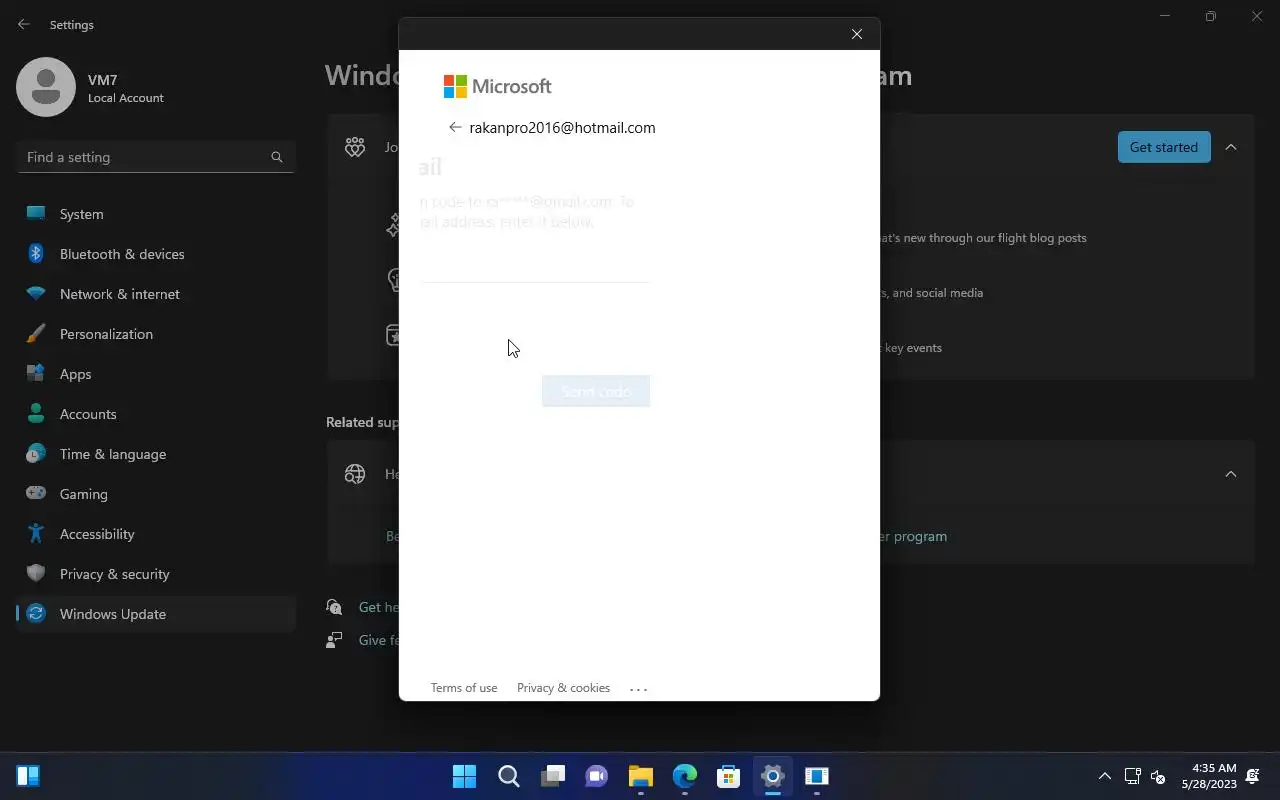Image resolution: width=1280 pixels, height=800 pixels.
Task: Collapse the Related support help section
Action: point(1231,474)
